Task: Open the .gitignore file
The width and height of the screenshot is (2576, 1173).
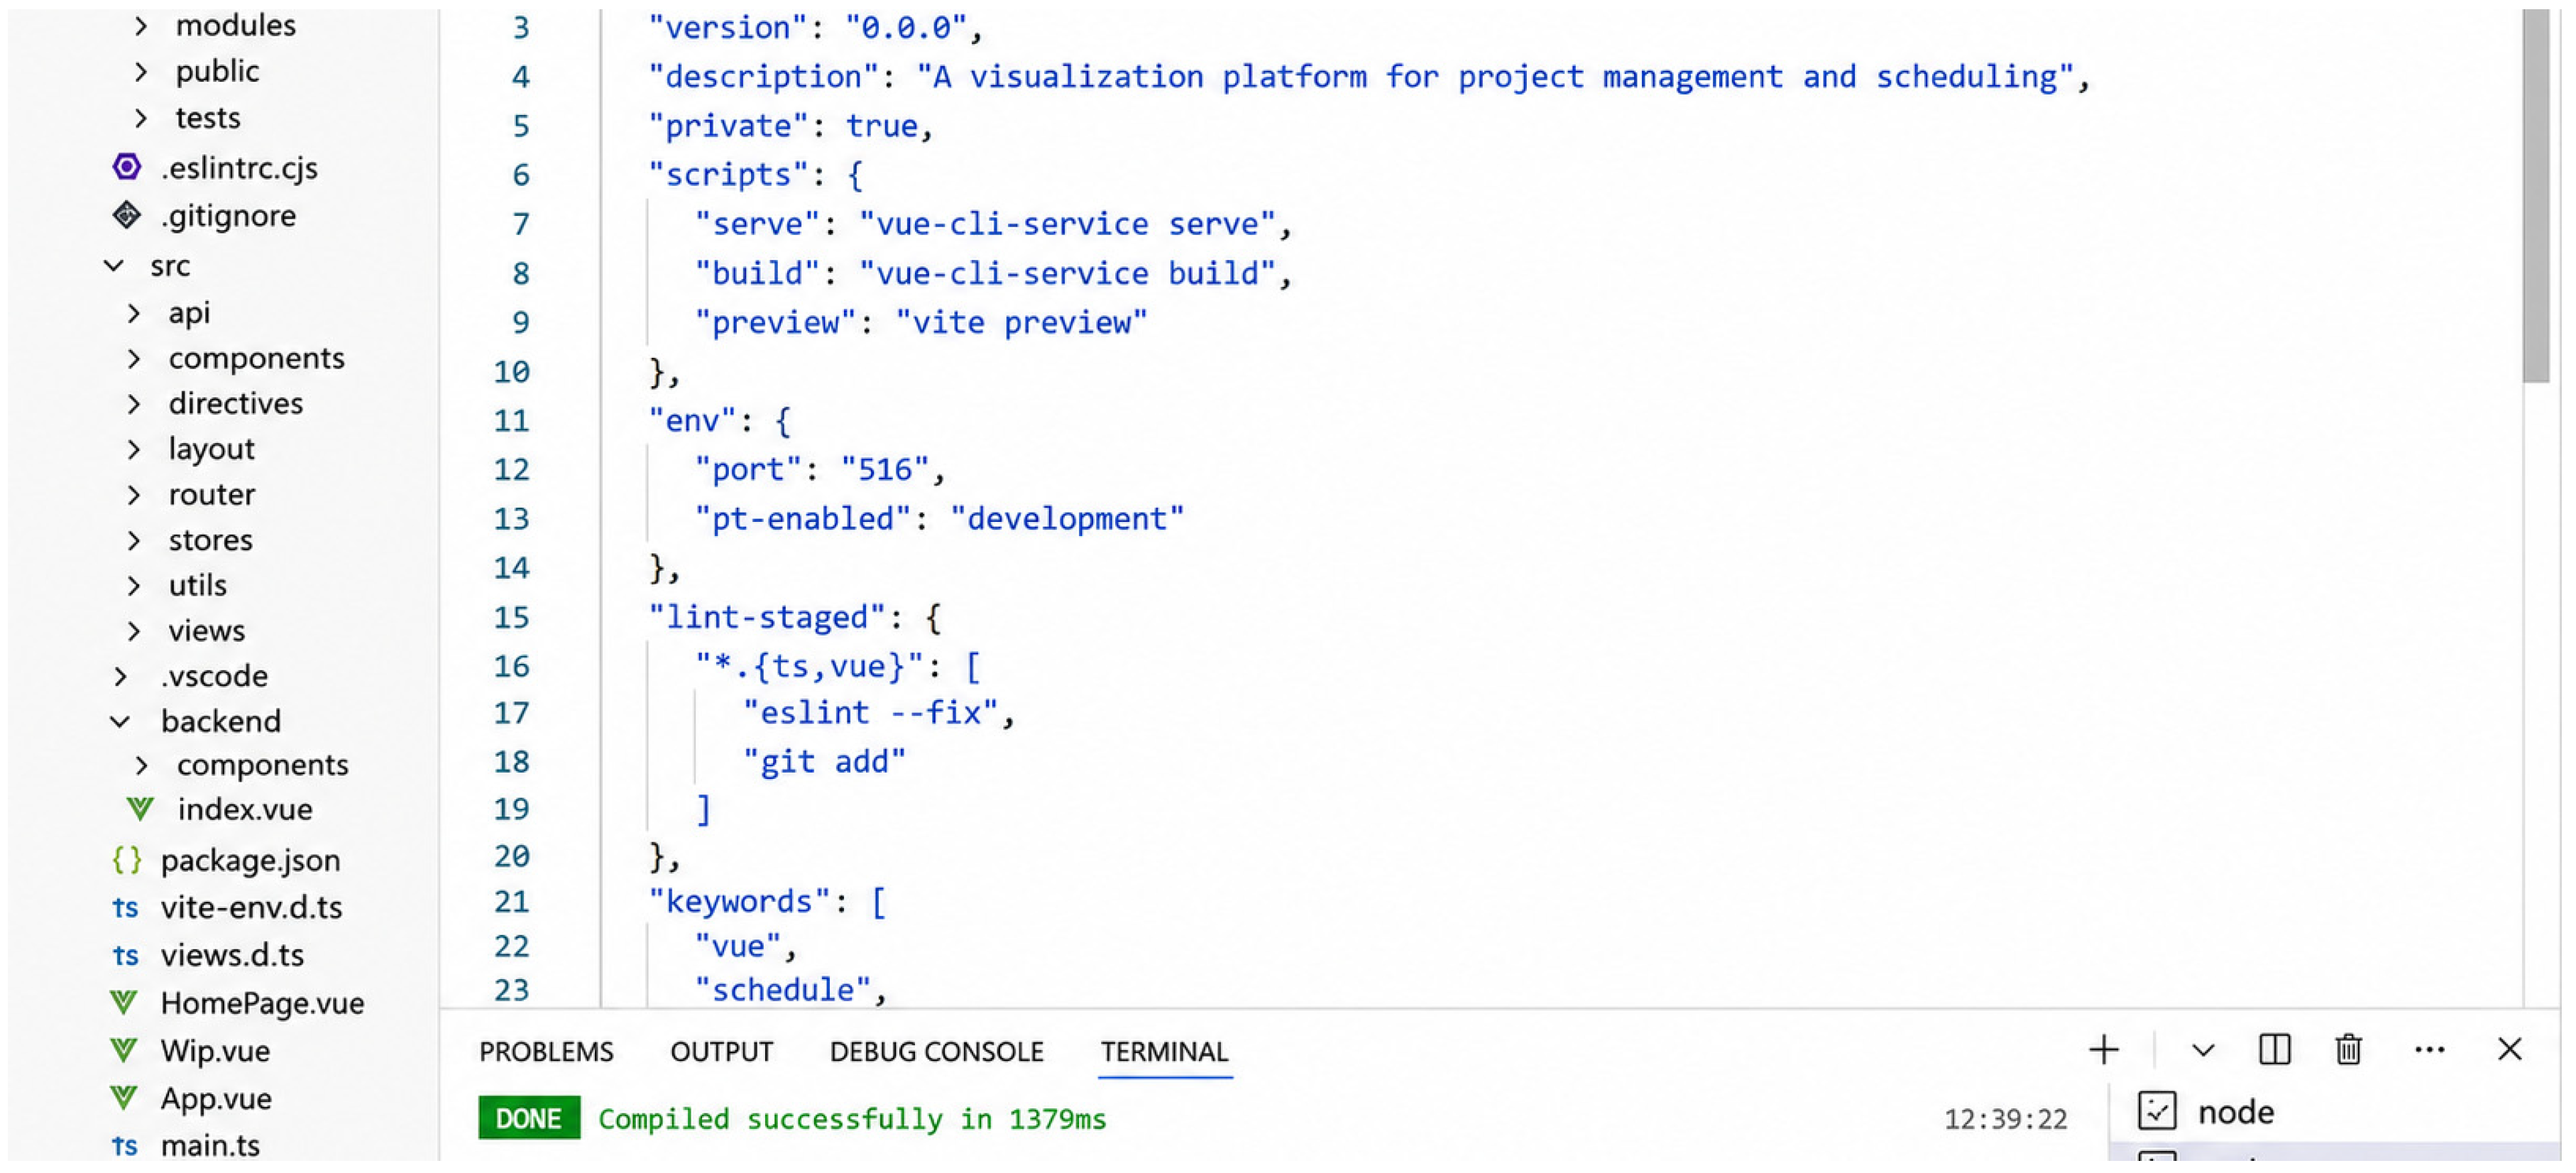Action: tap(228, 216)
